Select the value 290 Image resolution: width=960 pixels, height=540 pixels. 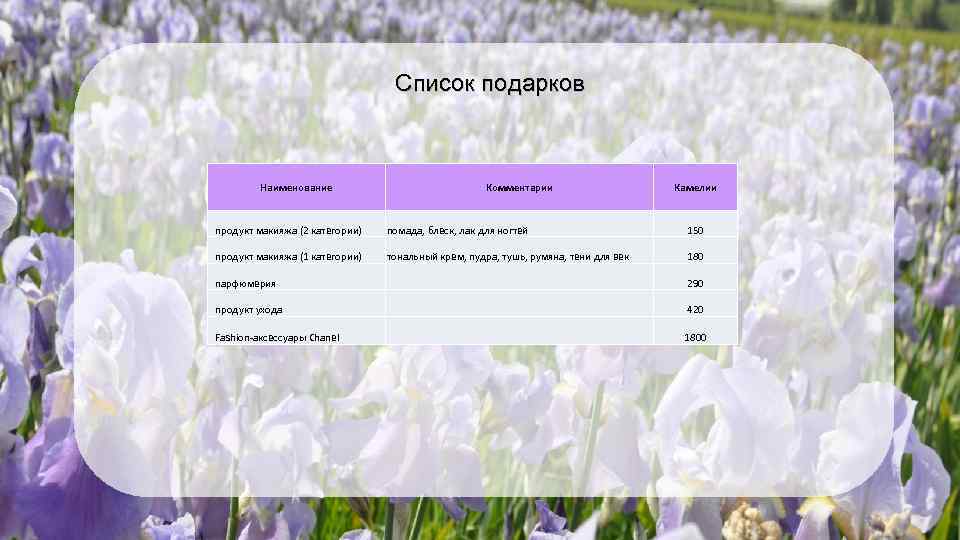[x=695, y=283]
